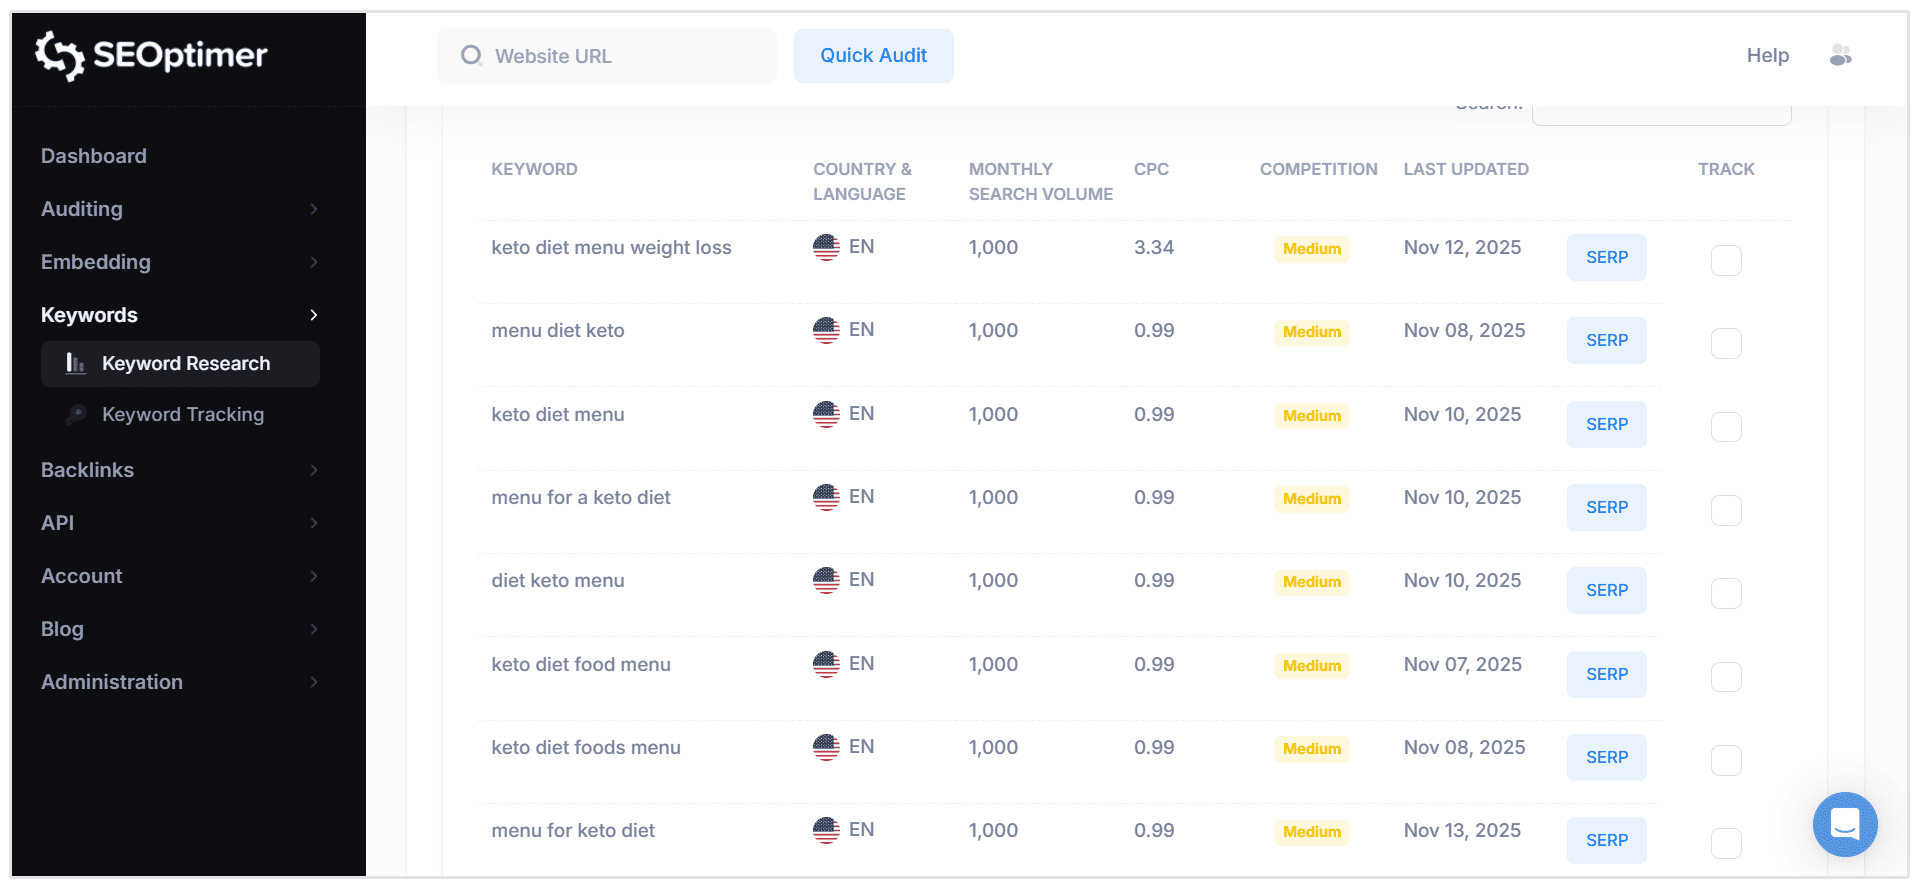Click the US flag beside 'menu for keto diet'

pyautogui.click(x=826, y=830)
